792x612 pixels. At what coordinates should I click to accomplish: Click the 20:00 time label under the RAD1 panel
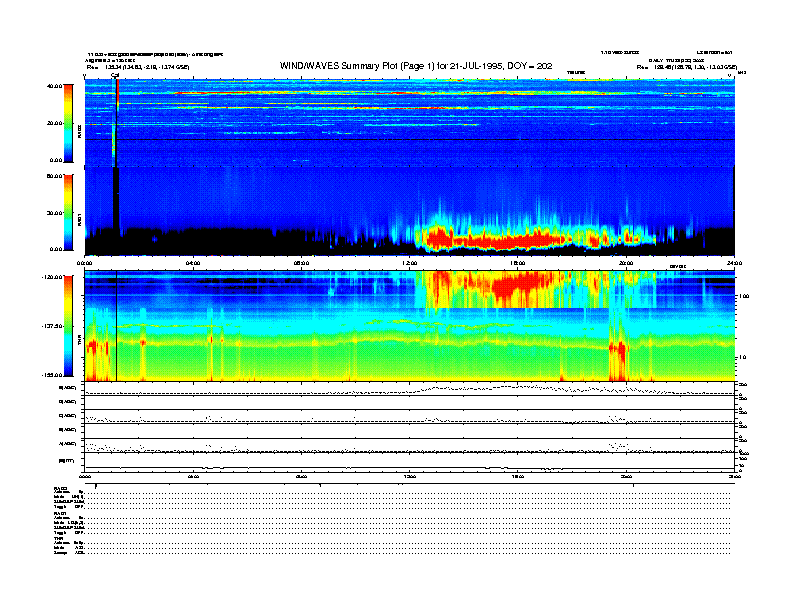pyautogui.click(x=626, y=263)
